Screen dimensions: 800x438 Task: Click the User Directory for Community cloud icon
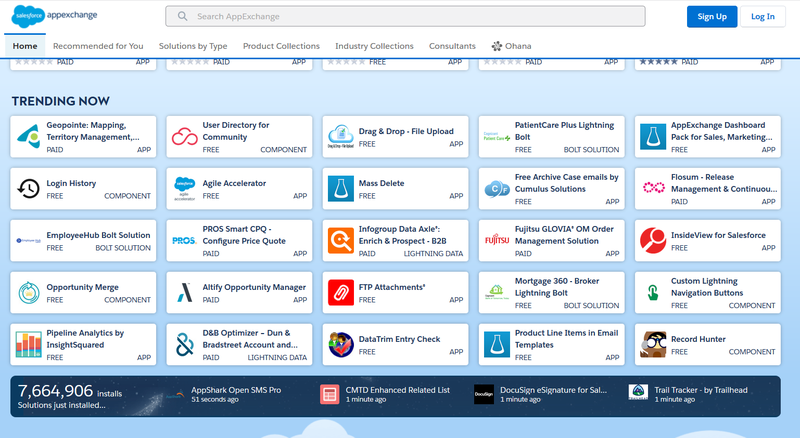184,136
